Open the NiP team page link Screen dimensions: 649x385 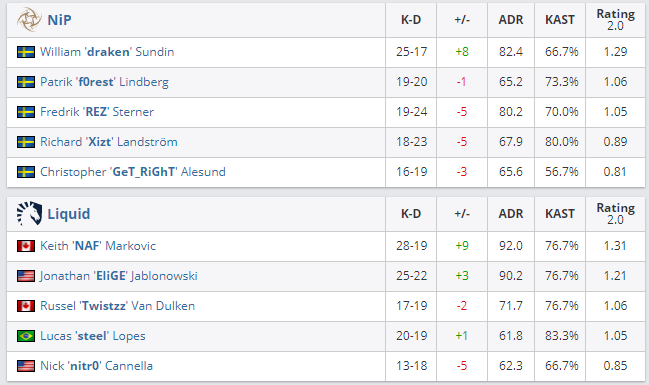click(x=59, y=20)
